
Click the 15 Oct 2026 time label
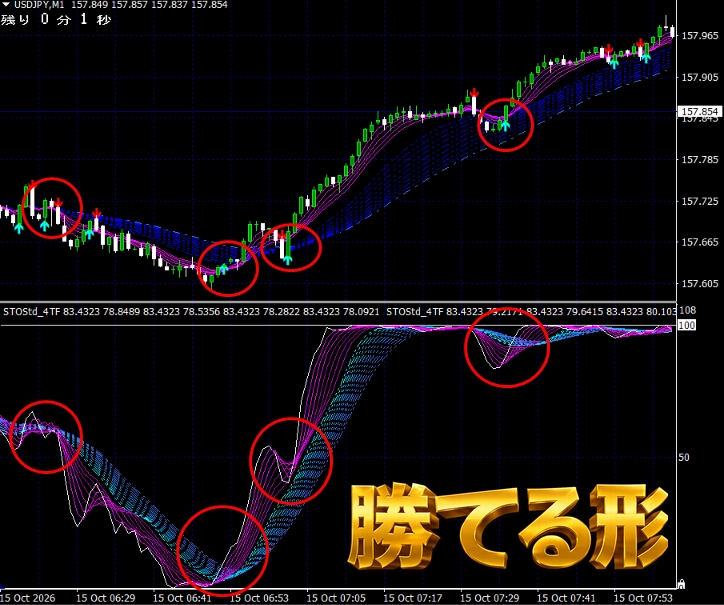[28, 598]
